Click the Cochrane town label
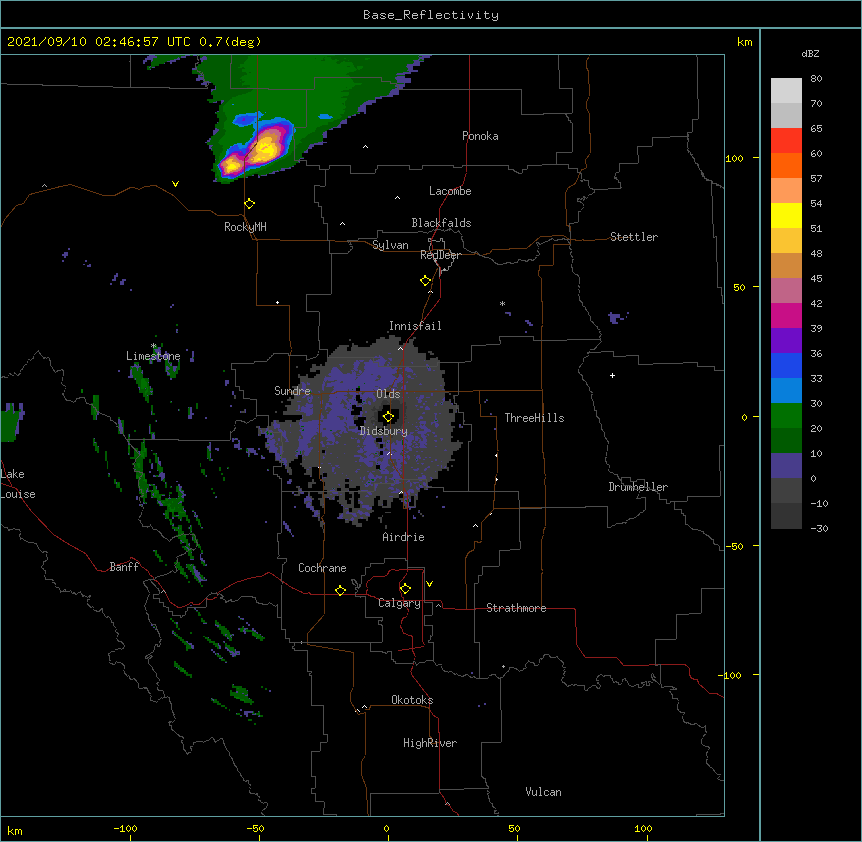Screen dimensions: 862x842 coord(322,568)
